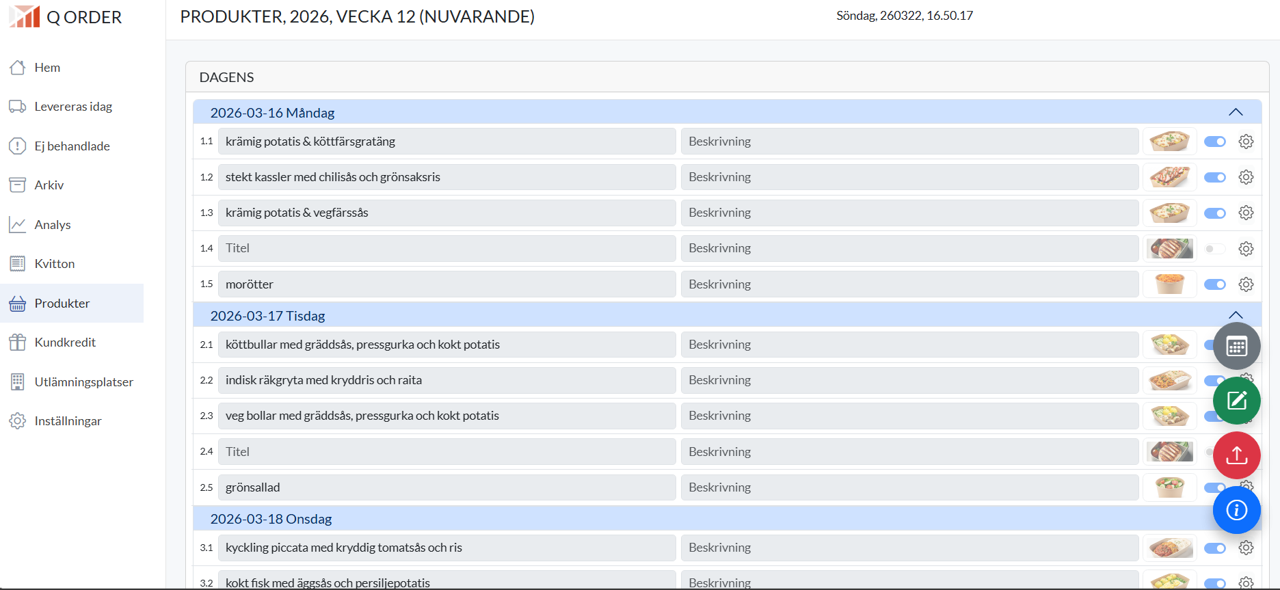Screen dimensions: 1280x590
Task: Click the empty Titel field on row 1.4
Action: click(447, 248)
